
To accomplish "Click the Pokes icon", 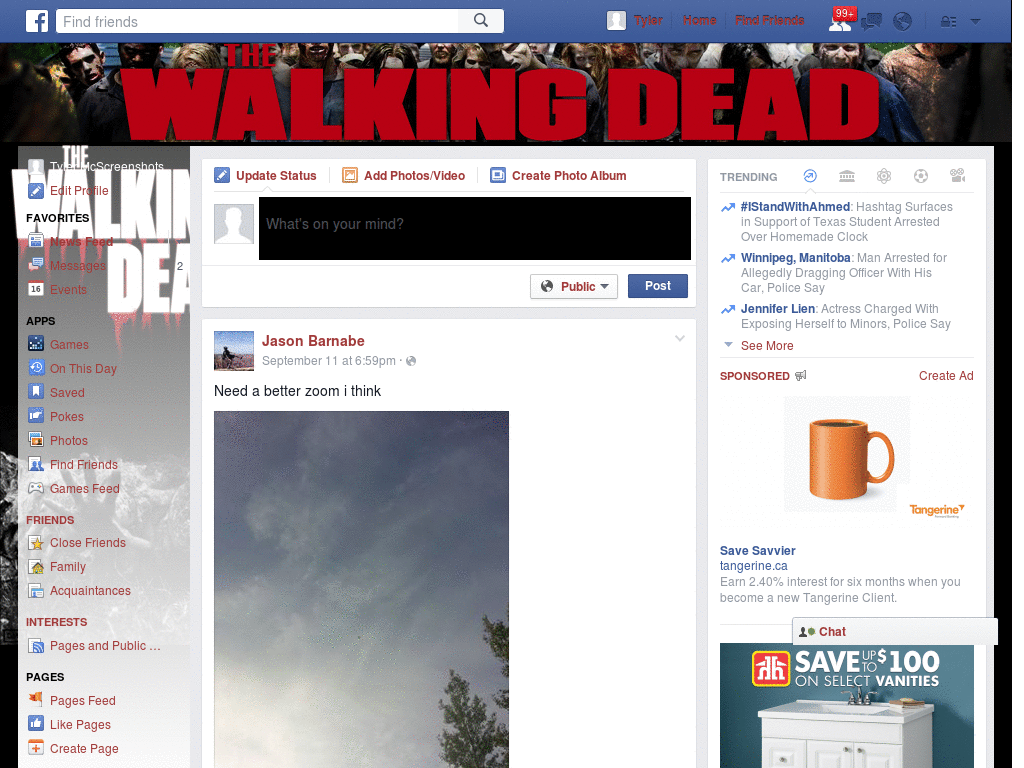I will [36, 415].
